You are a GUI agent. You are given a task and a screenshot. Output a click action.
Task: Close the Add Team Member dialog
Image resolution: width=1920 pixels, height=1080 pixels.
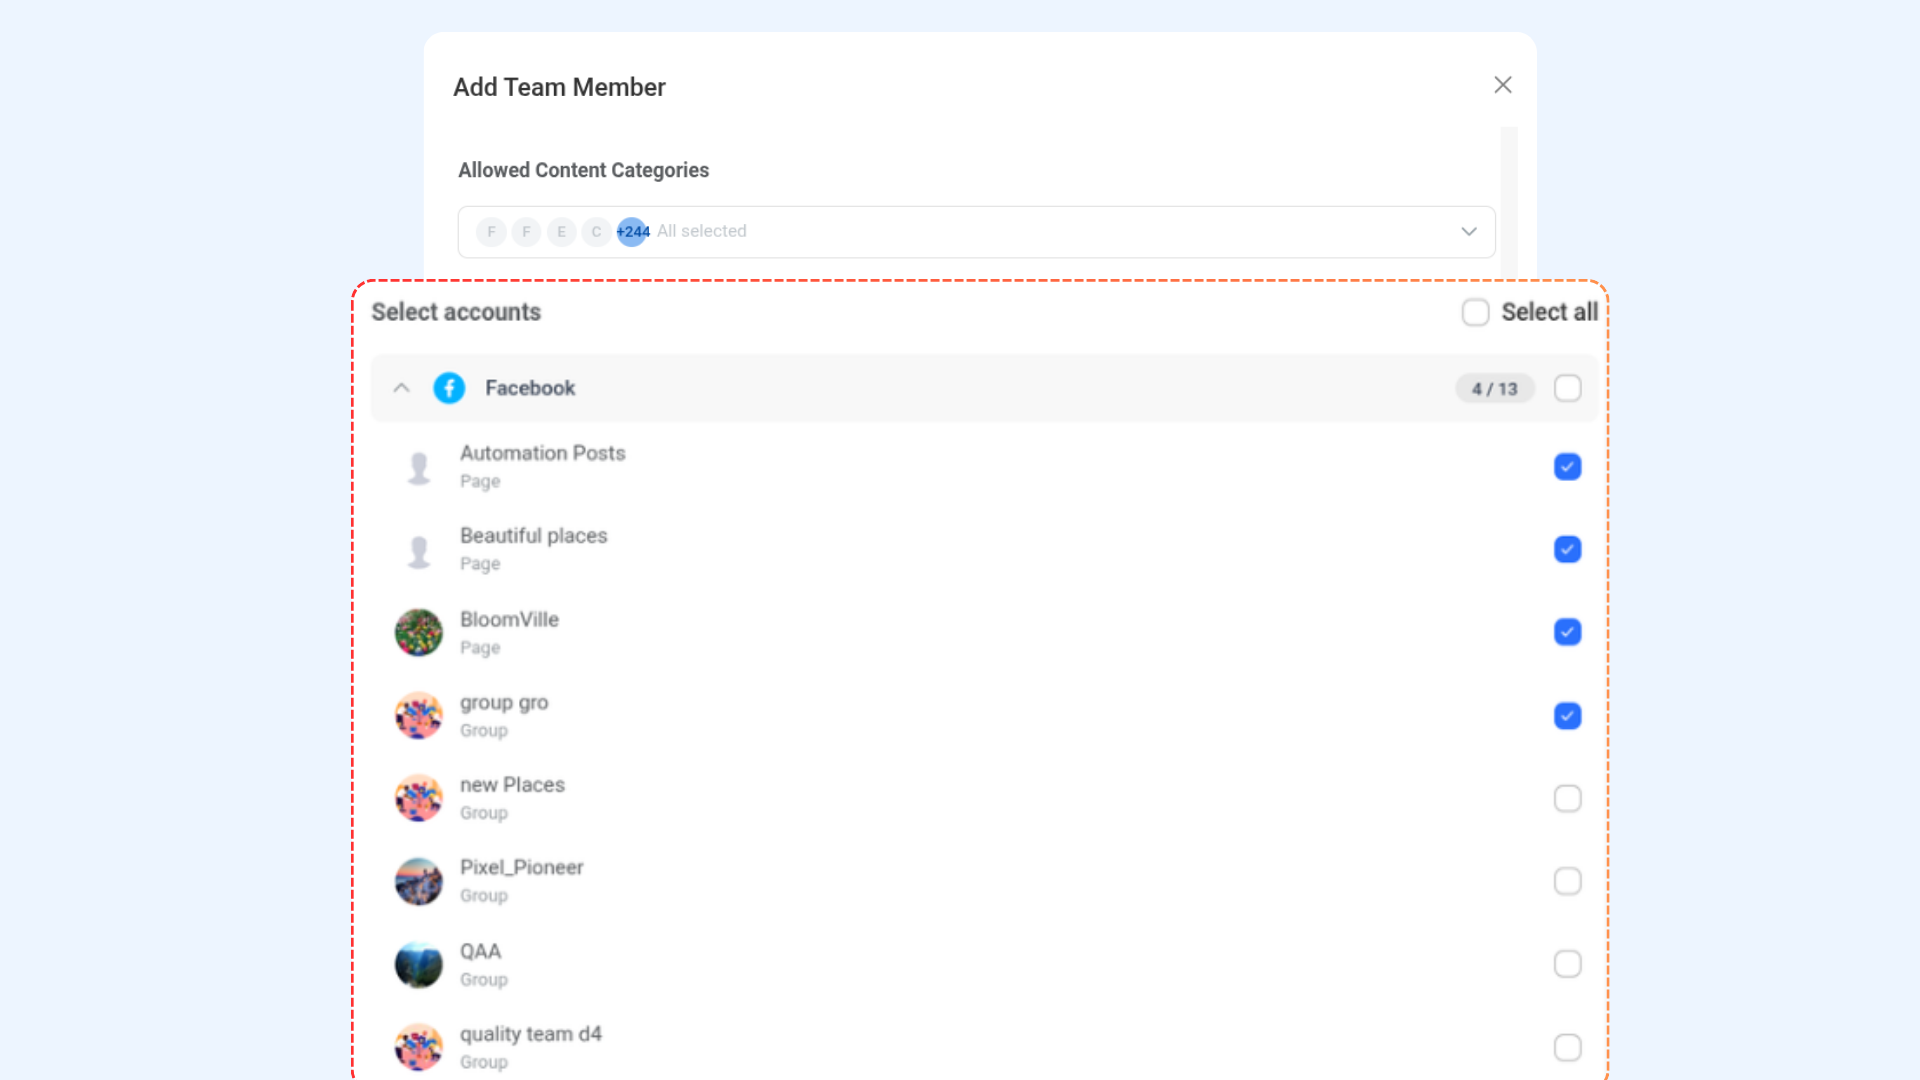(1503, 85)
